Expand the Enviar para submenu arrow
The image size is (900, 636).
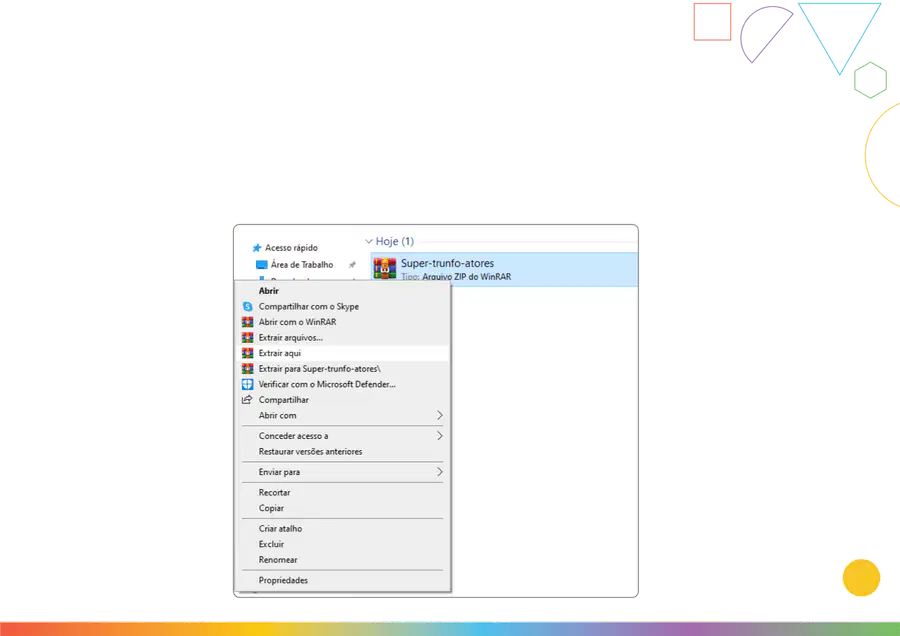[440, 472]
